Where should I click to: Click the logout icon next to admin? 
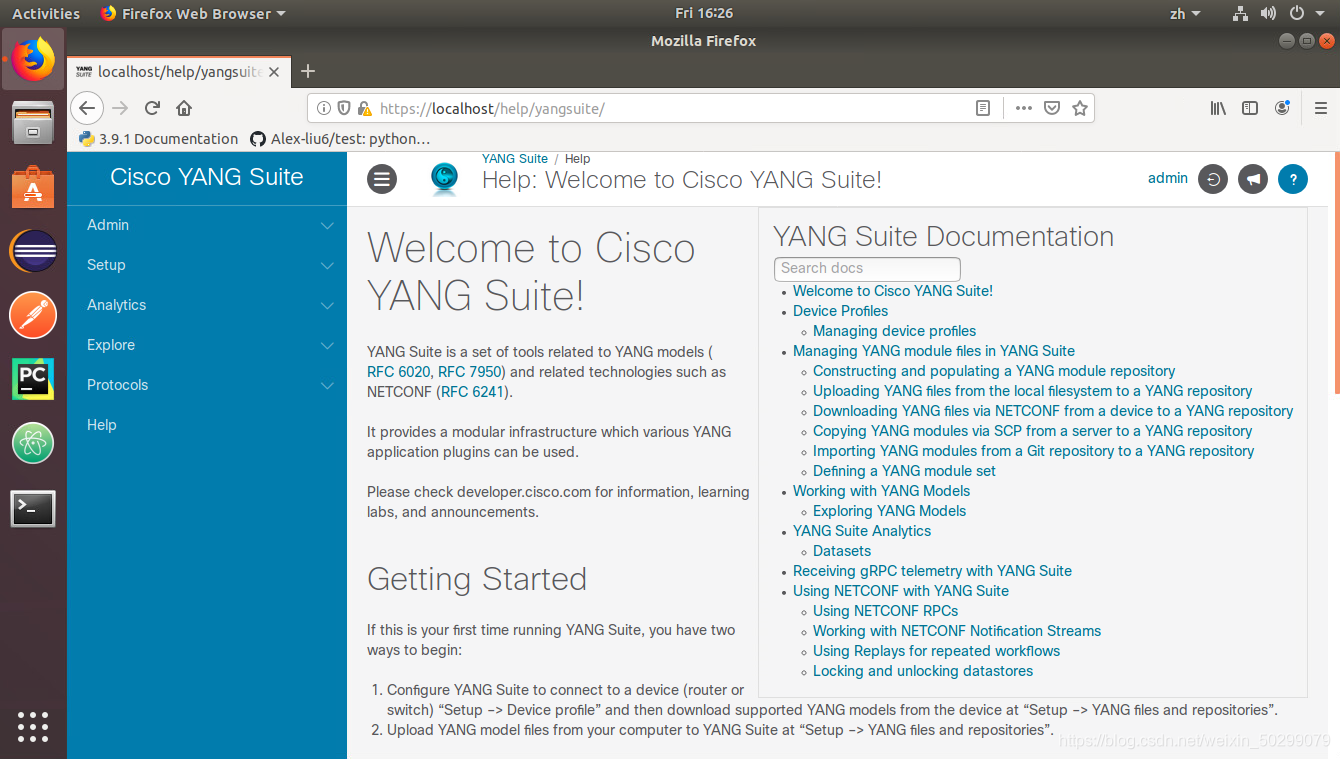[1213, 179]
